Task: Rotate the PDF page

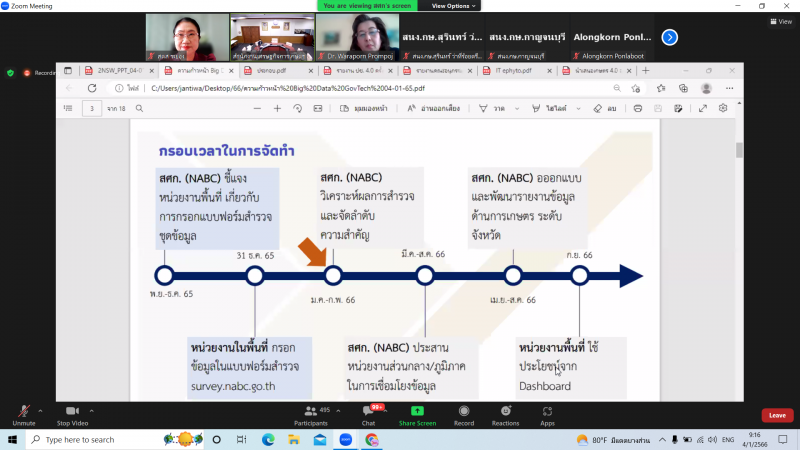Action: tap(297, 108)
